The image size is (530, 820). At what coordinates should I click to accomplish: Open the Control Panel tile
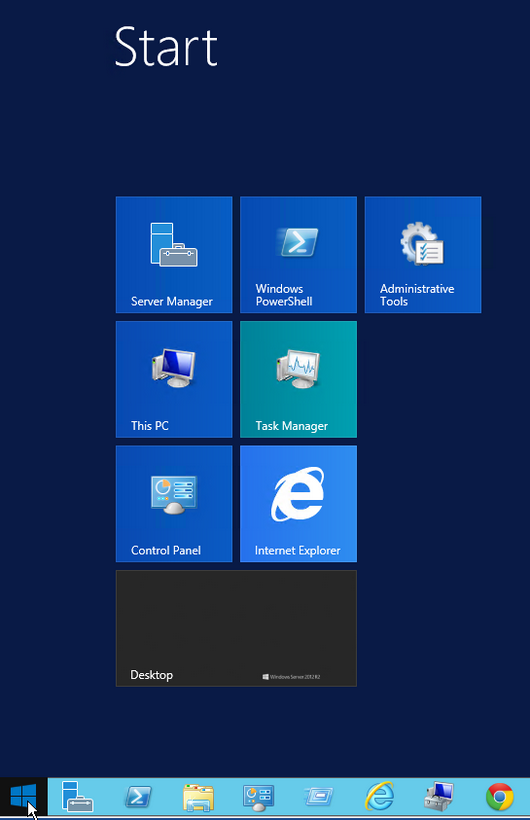[x=174, y=504]
